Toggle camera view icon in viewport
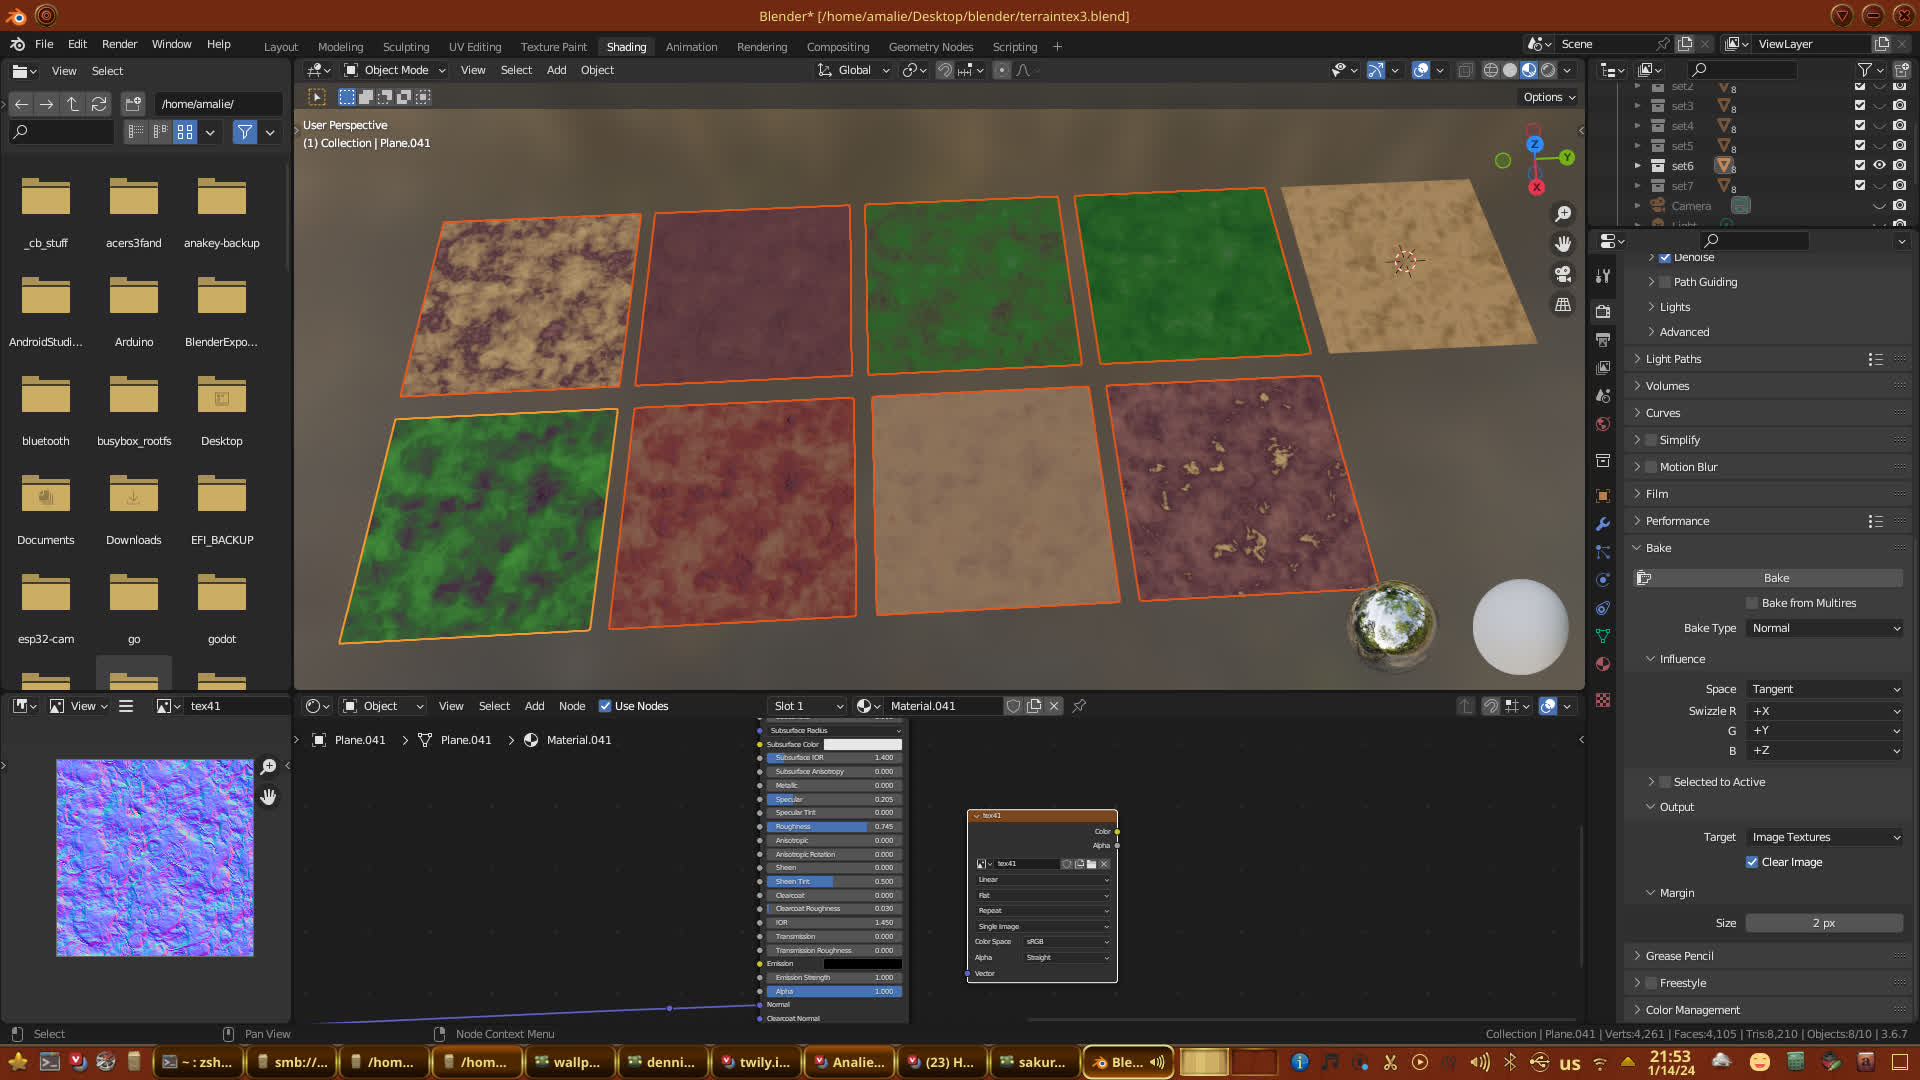 tap(1563, 274)
